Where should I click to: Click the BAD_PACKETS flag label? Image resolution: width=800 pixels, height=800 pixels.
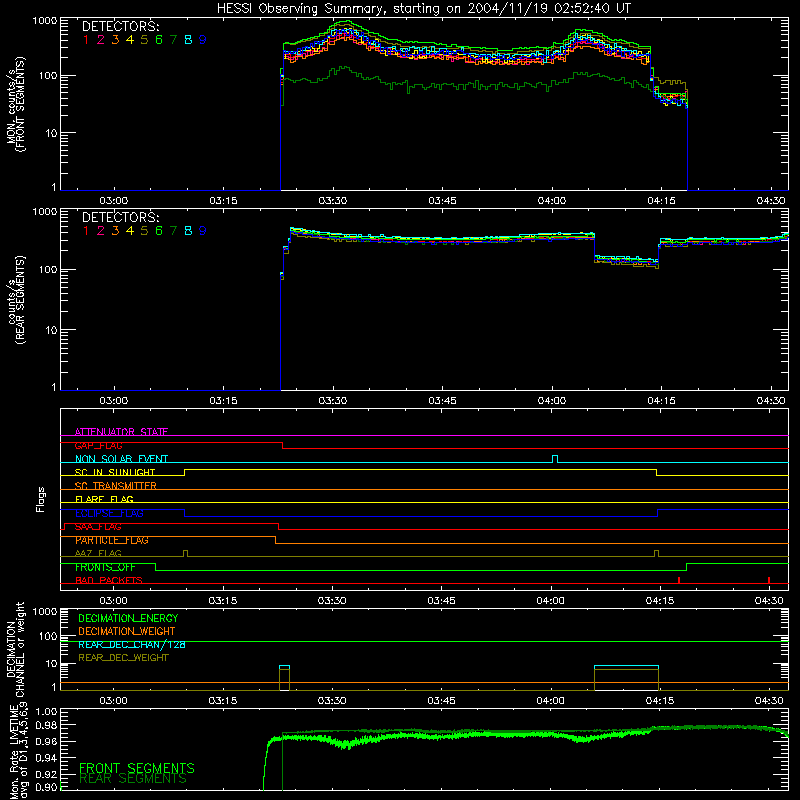pos(109,580)
